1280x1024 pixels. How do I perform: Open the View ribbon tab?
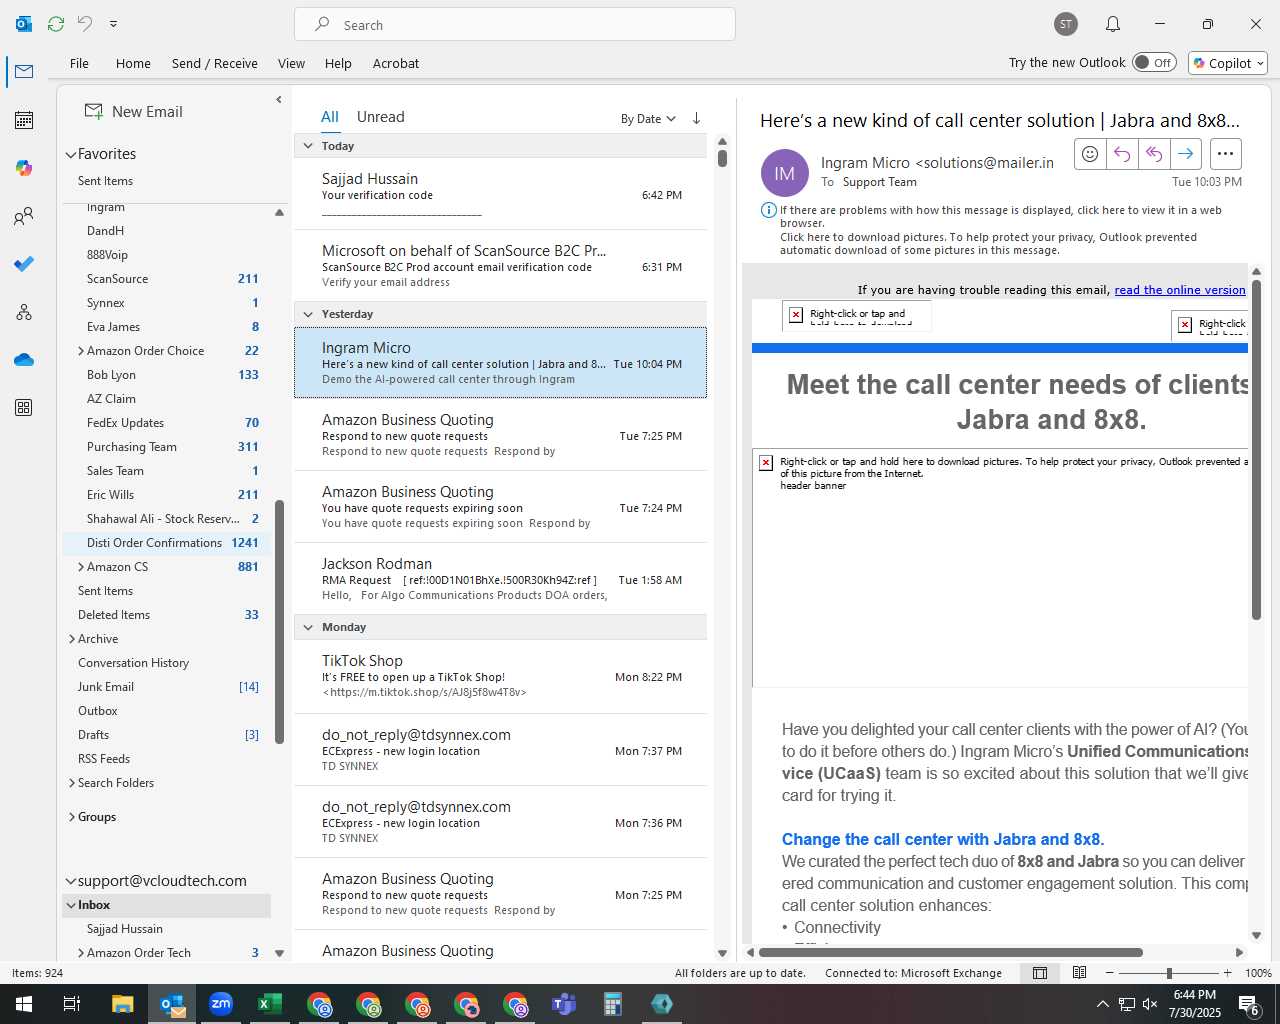(x=291, y=63)
